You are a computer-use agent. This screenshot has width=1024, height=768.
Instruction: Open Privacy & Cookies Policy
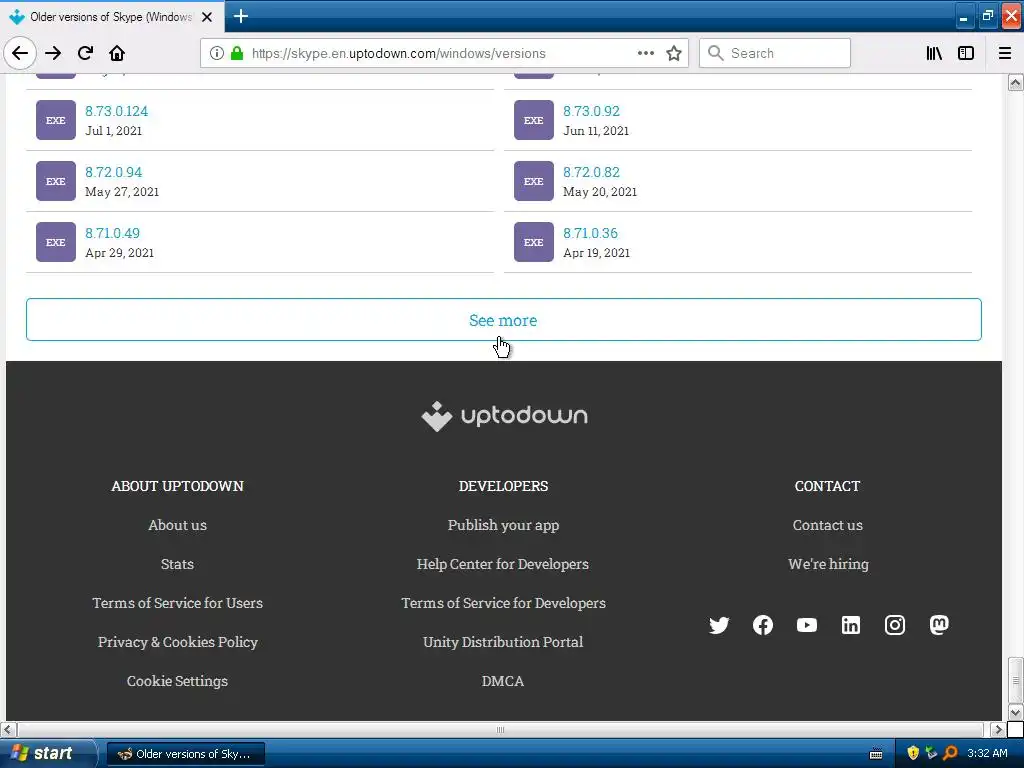tap(178, 642)
